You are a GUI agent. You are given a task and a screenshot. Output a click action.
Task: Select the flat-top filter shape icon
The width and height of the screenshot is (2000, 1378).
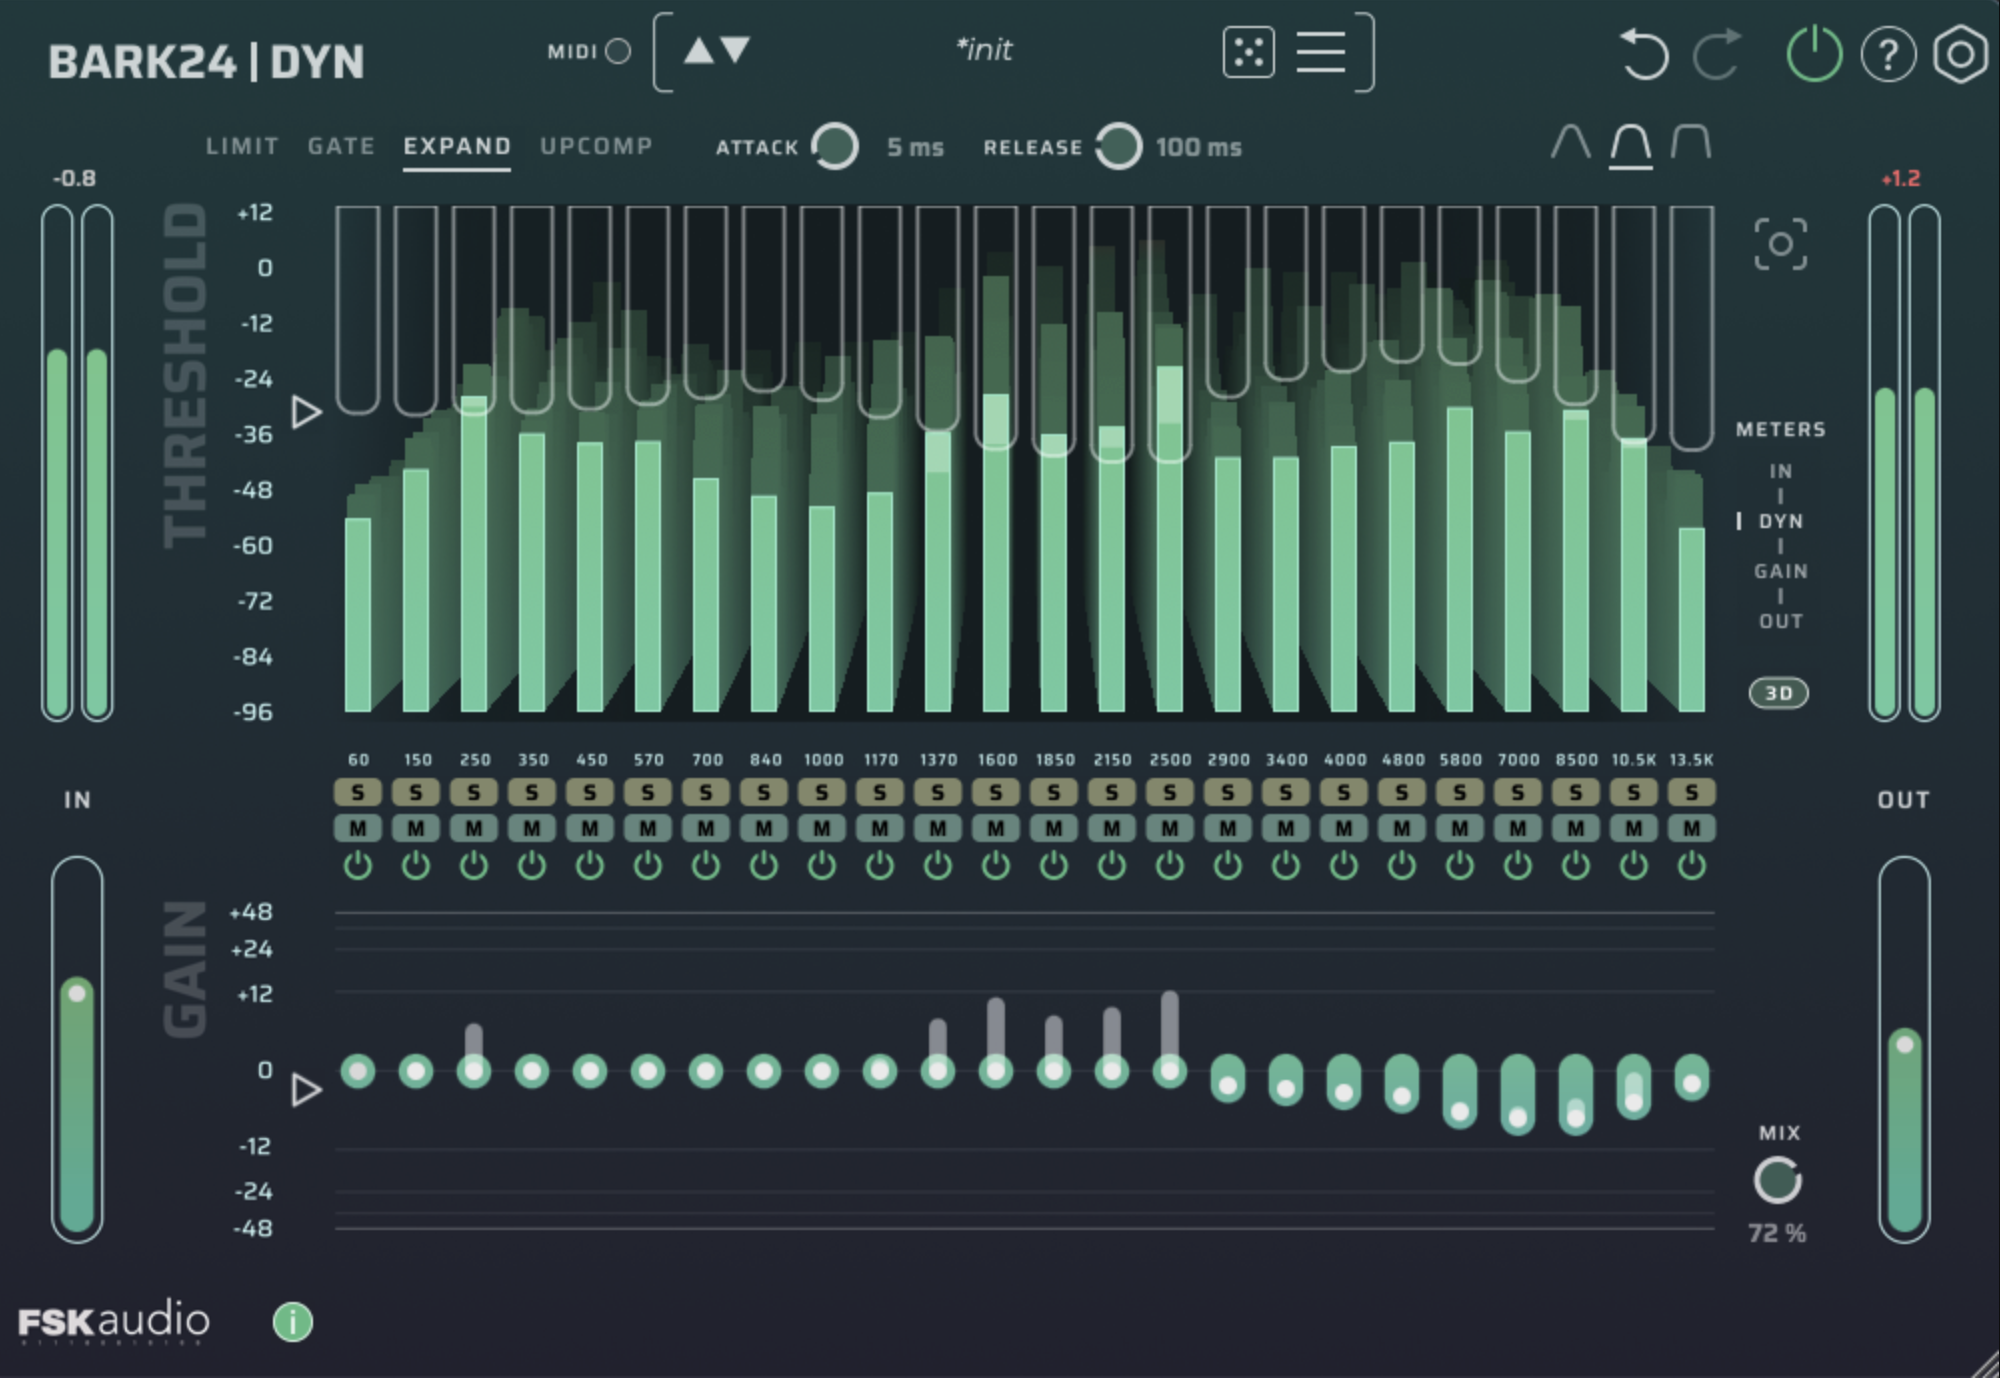tap(1691, 143)
